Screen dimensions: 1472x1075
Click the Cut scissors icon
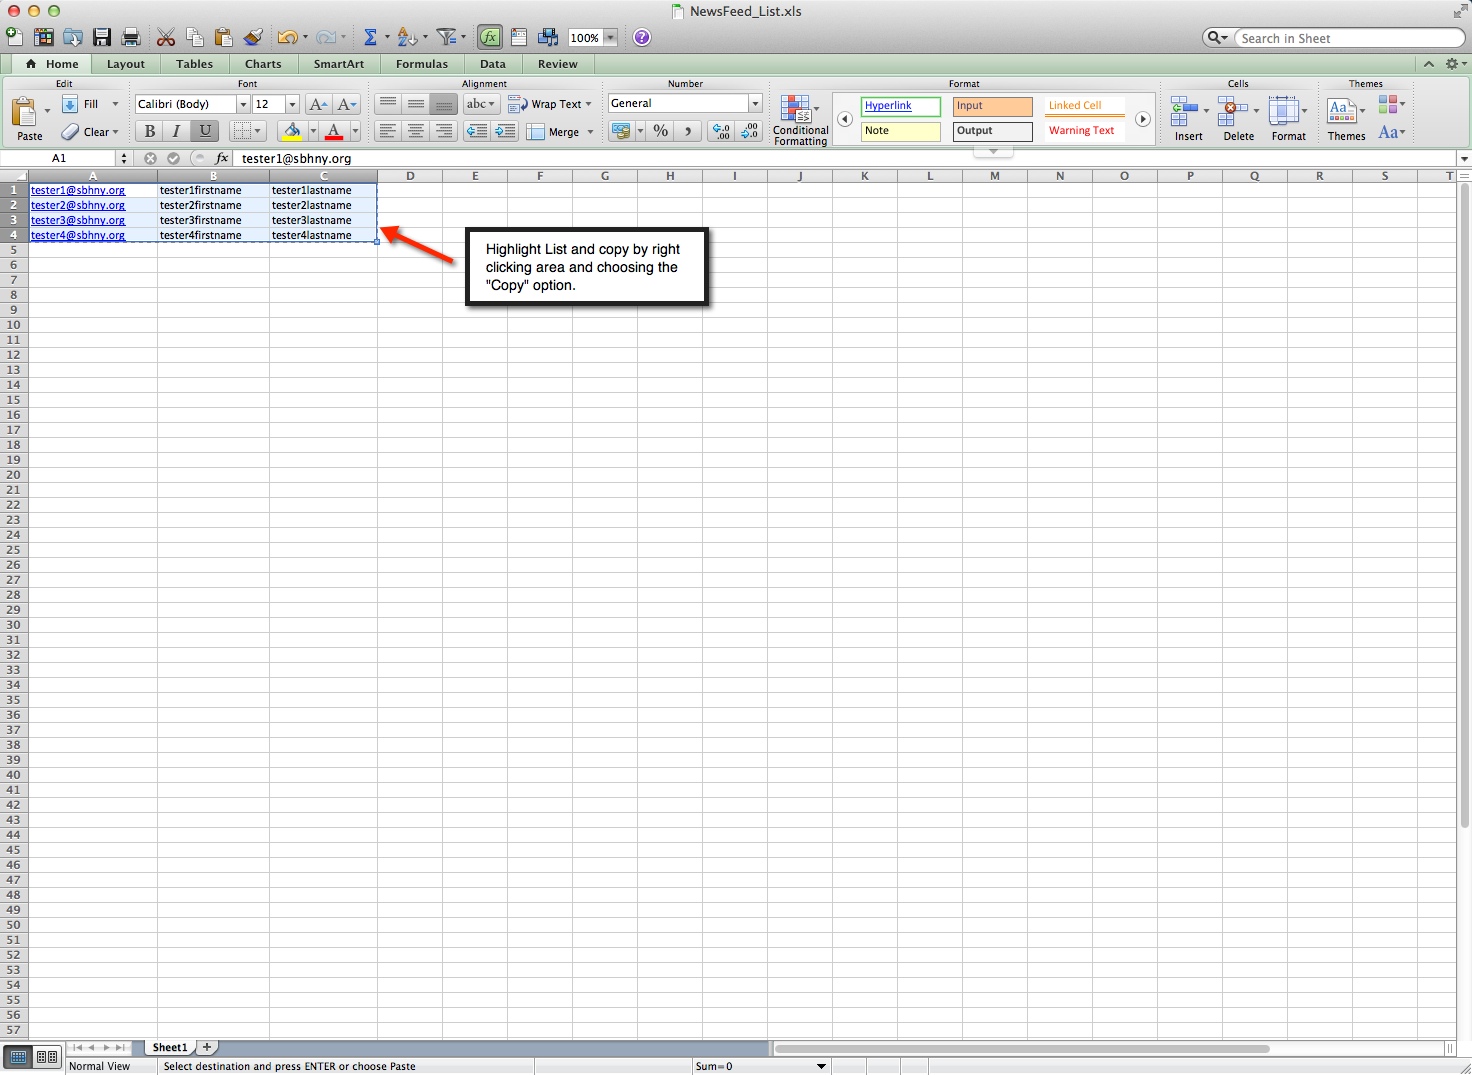click(x=166, y=38)
